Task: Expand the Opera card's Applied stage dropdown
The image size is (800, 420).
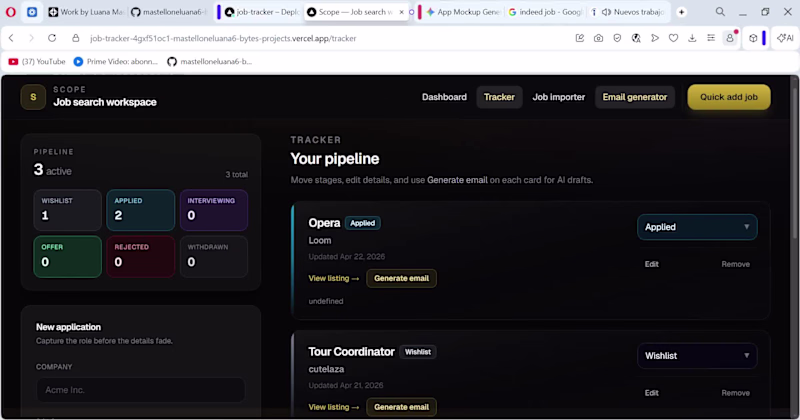Action: click(x=697, y=227)
